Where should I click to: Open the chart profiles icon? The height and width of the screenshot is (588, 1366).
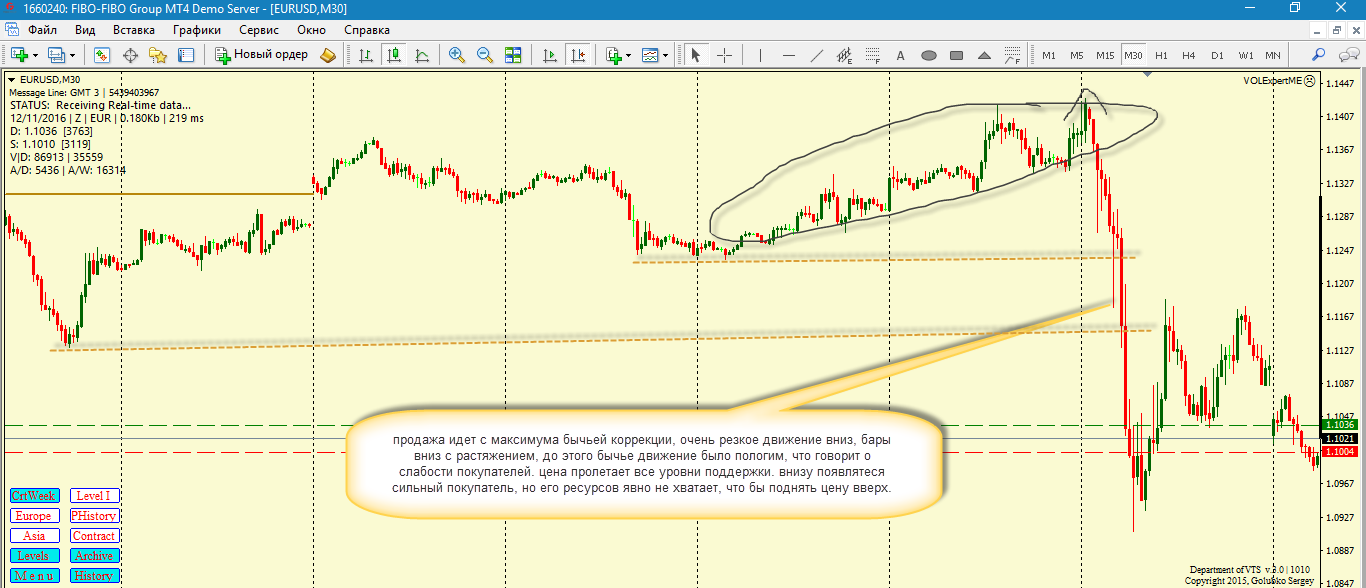coord(55,55)
